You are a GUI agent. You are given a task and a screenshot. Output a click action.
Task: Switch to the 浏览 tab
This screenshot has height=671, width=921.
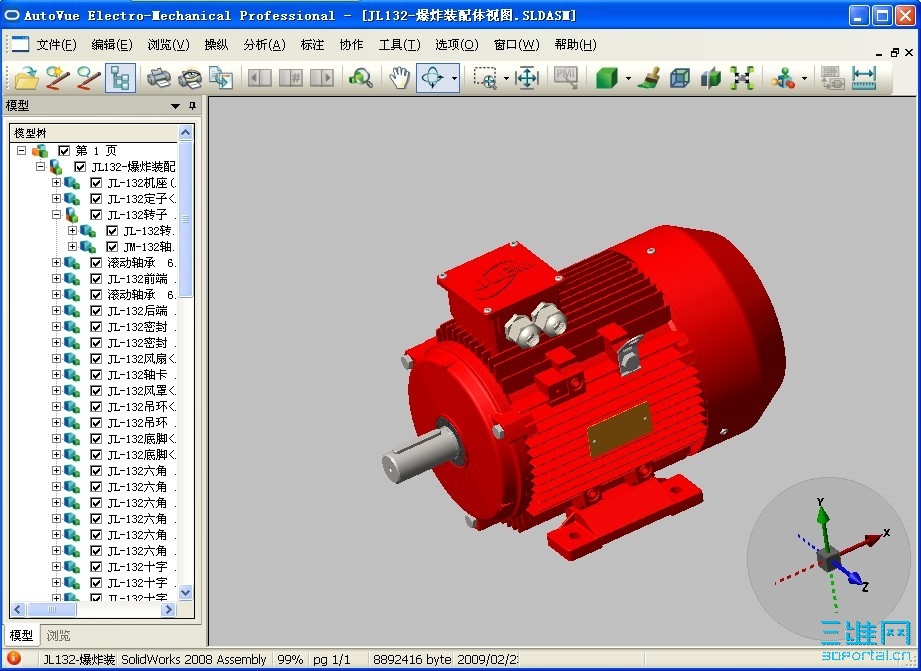coord(58,635)
